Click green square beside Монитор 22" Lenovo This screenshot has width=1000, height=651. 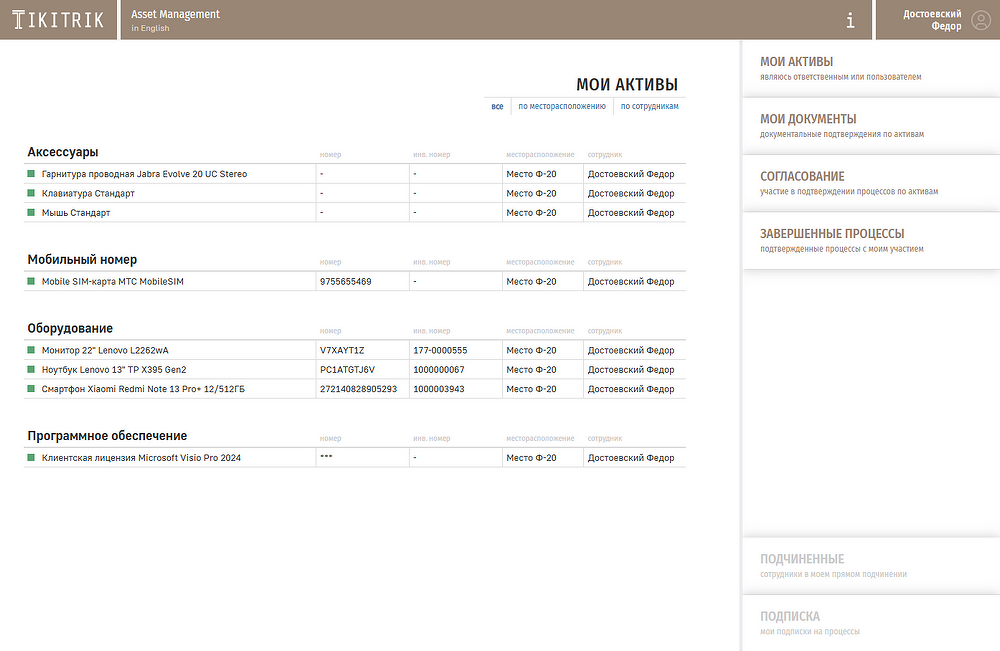point(31,350)
